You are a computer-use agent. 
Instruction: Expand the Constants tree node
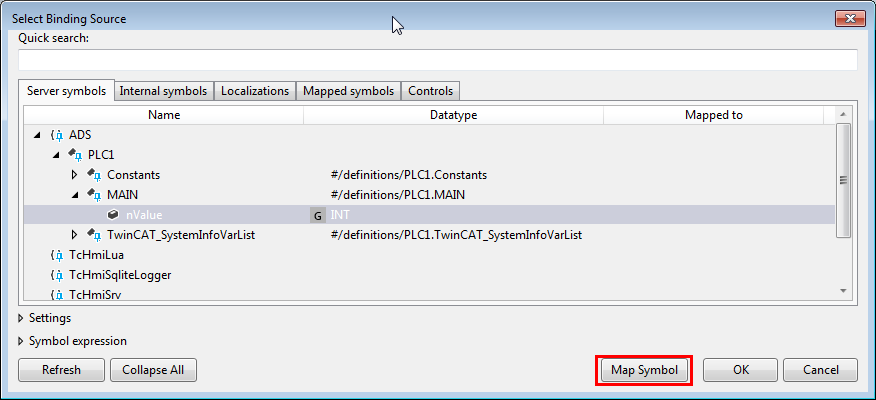point(75,175)
